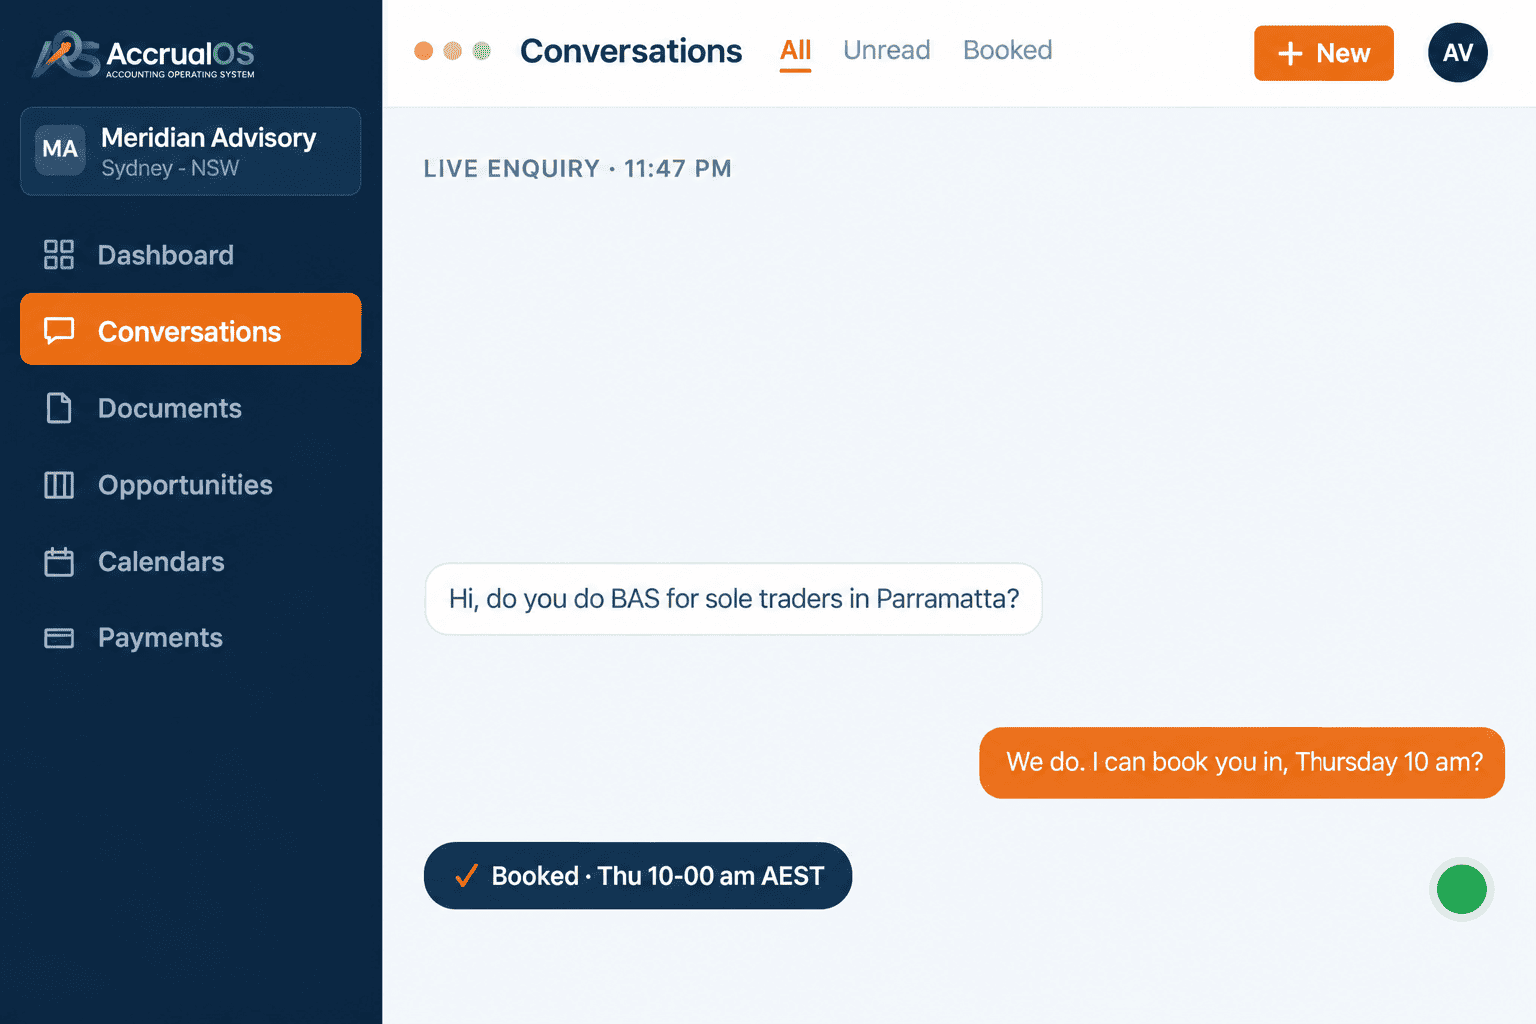Open Opportunities label in sidebar
This screenshot has height=1024, width=1536.
185,485
